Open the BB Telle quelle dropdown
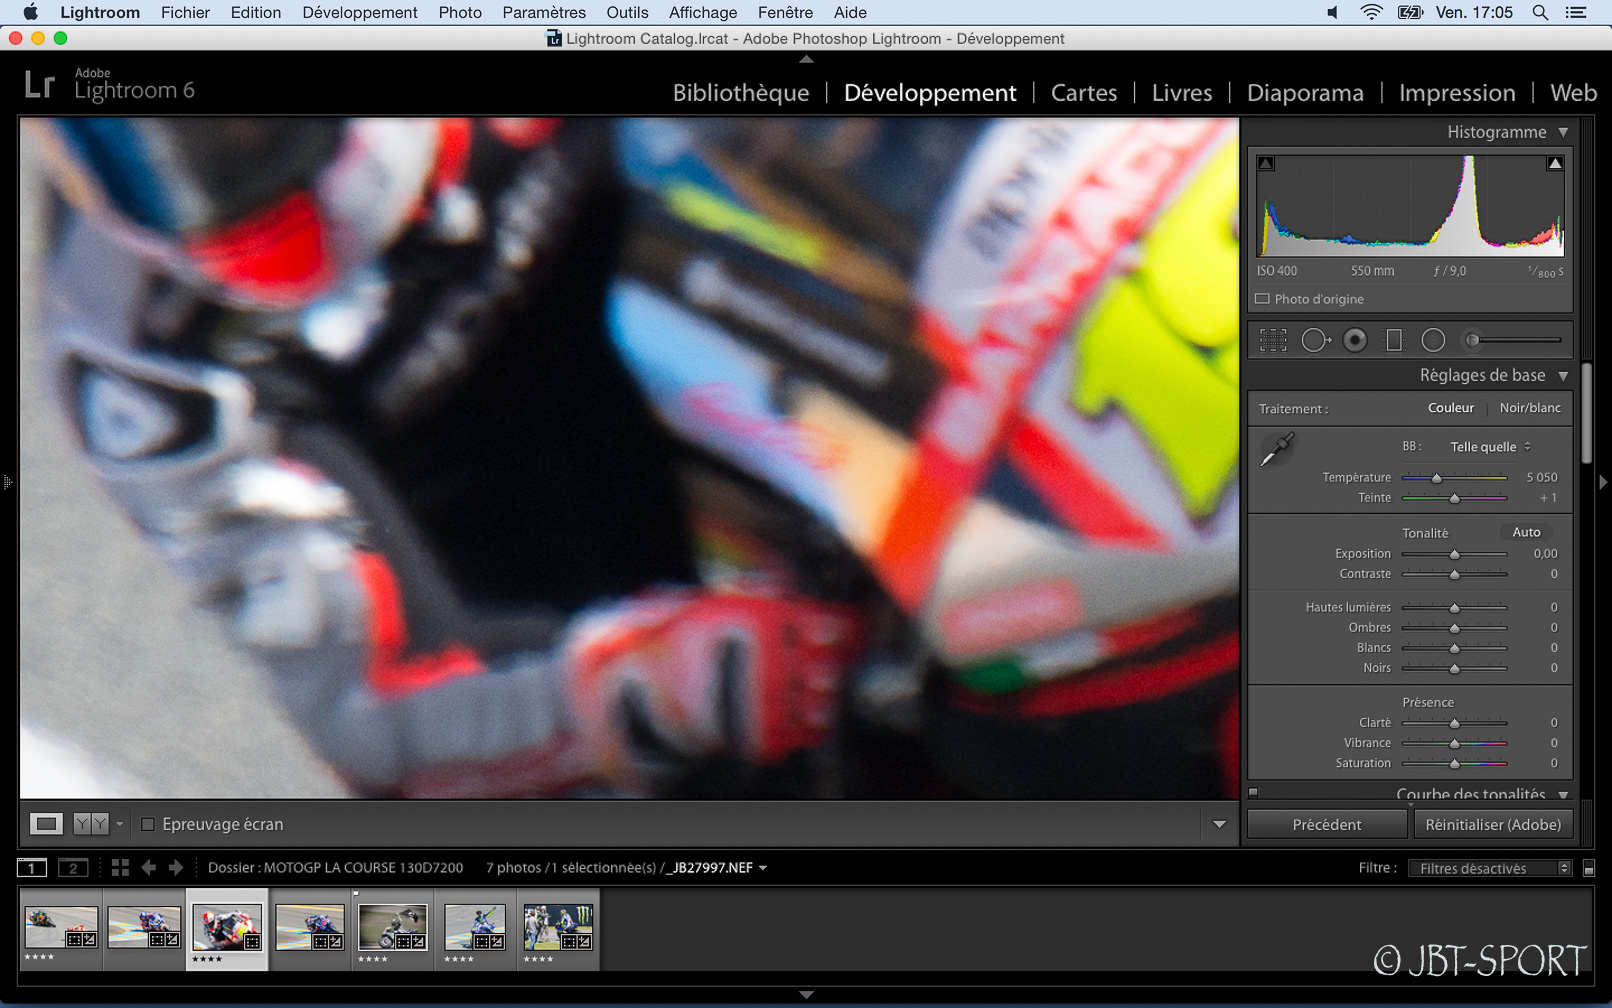Image resolution: width=1612 pixels, height=1008 pixels. click(1490, 447)
